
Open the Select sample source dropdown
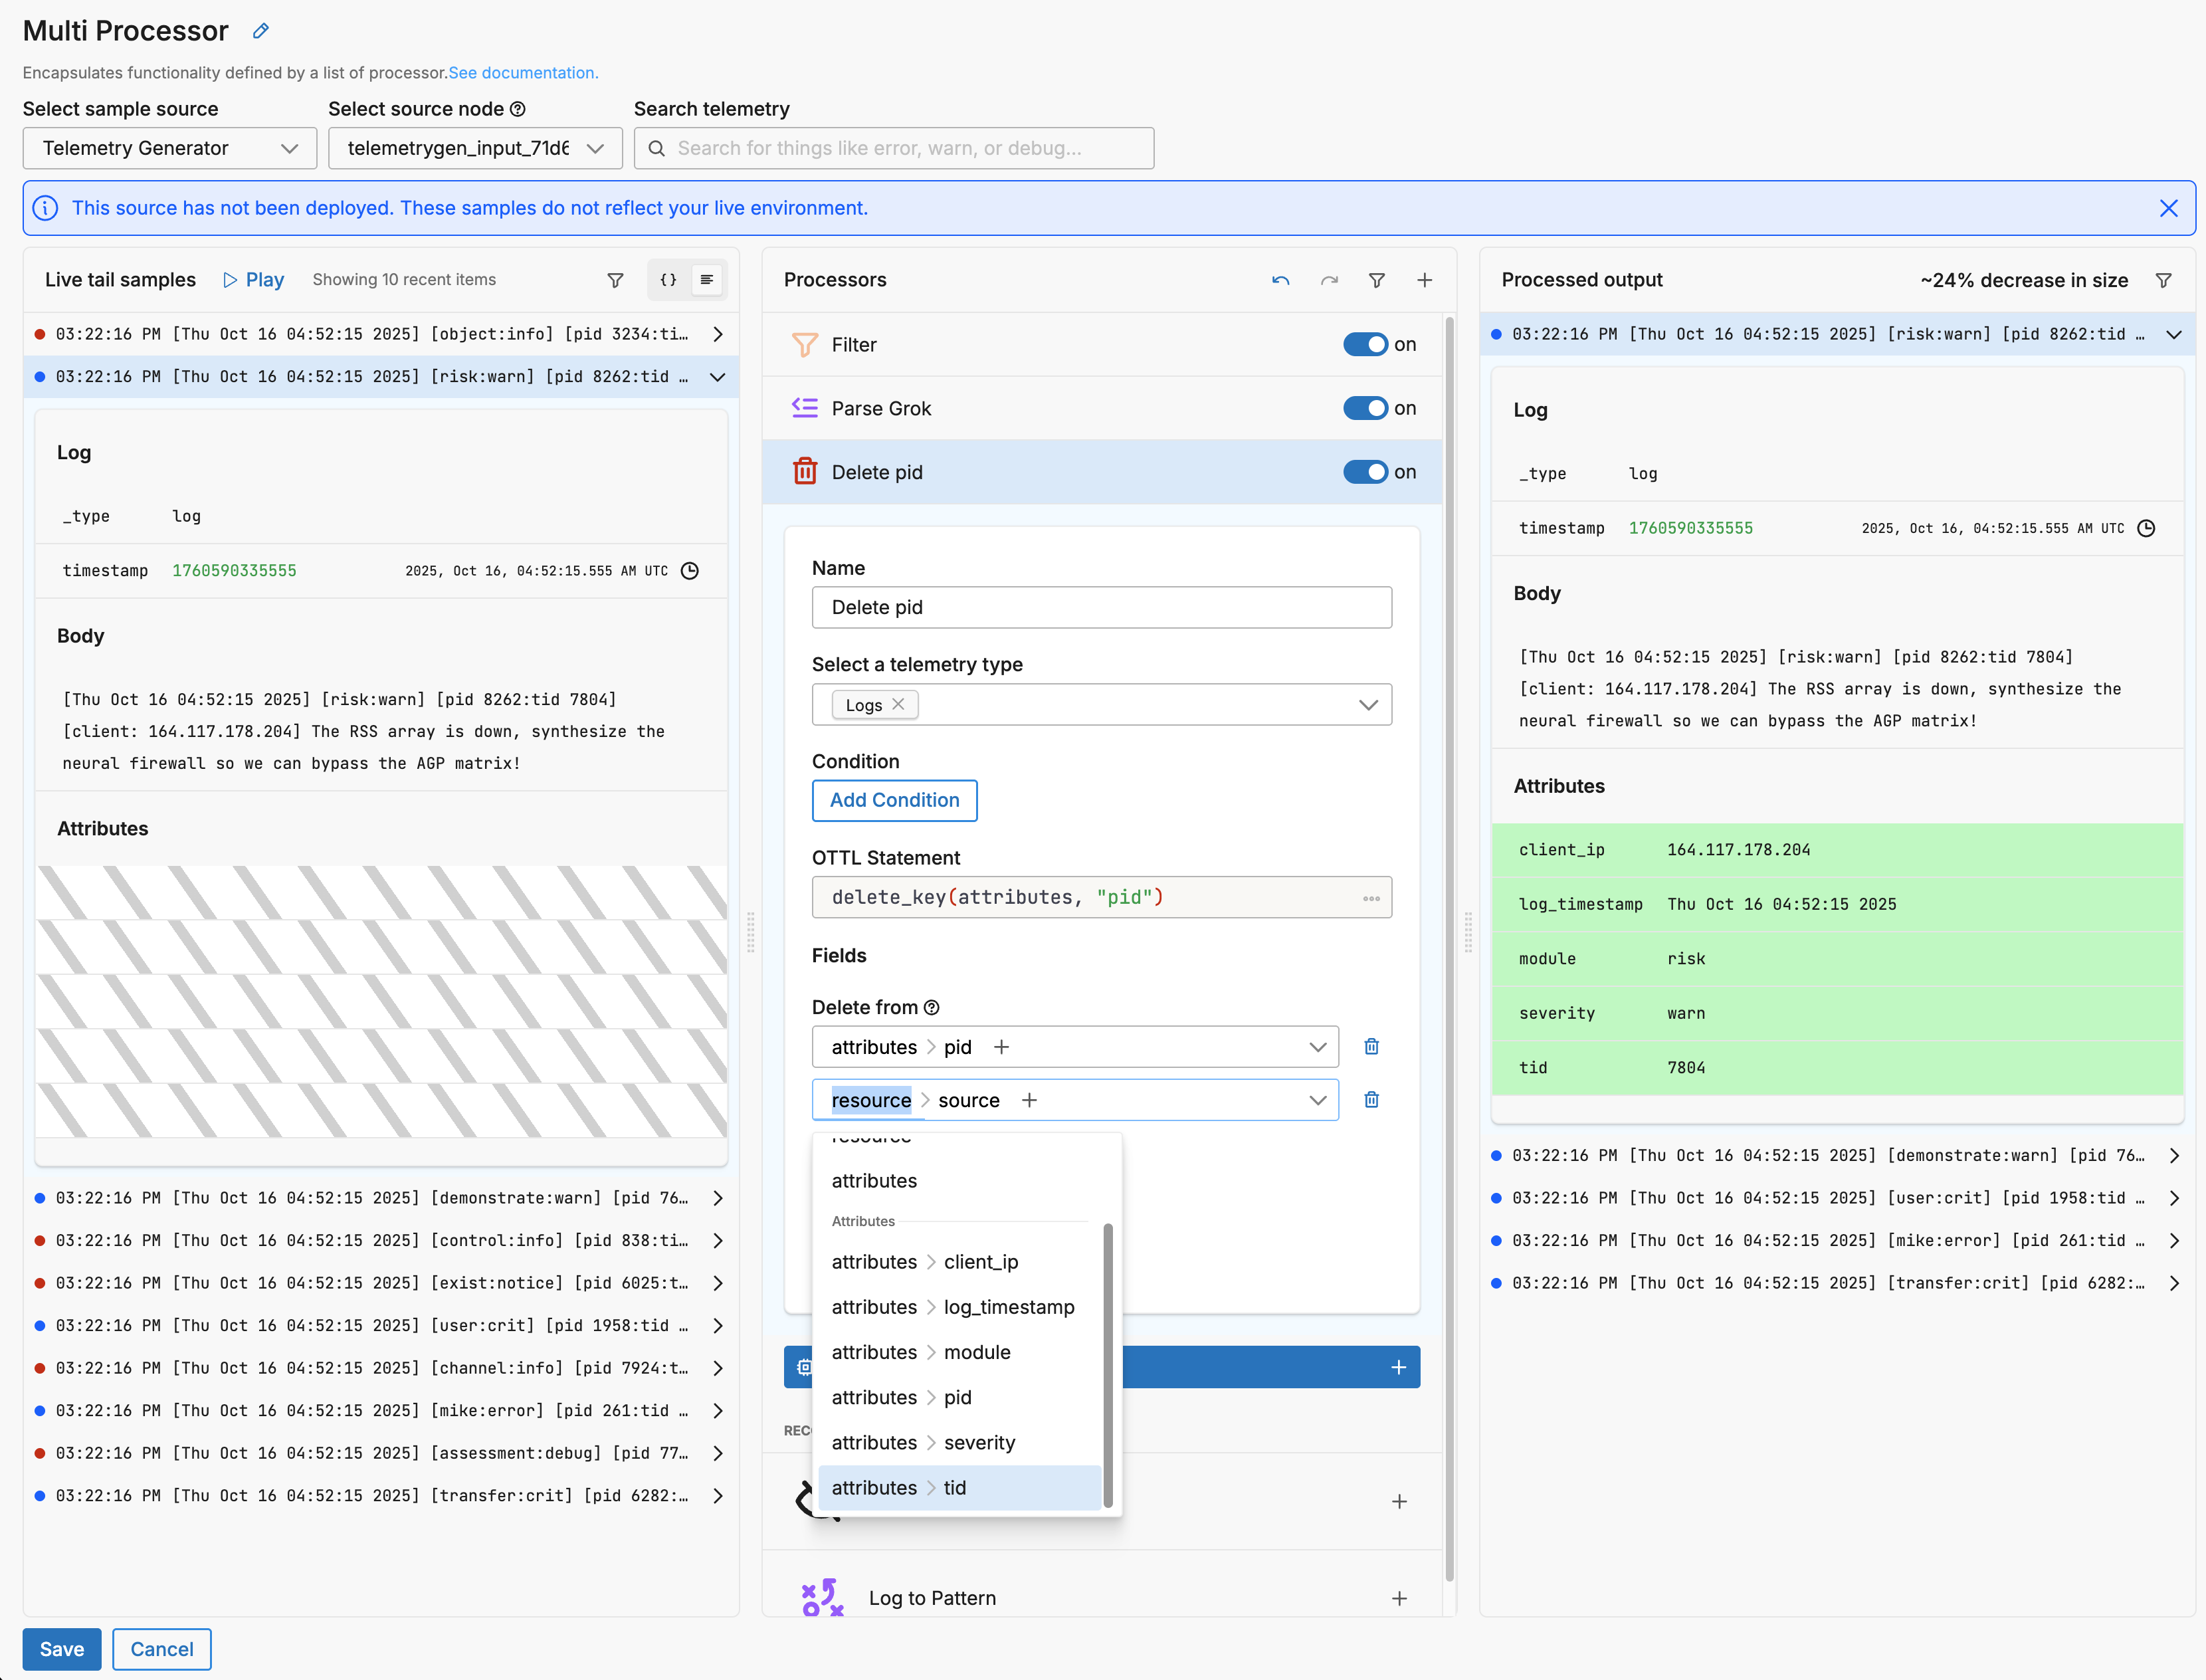[170, 148]
